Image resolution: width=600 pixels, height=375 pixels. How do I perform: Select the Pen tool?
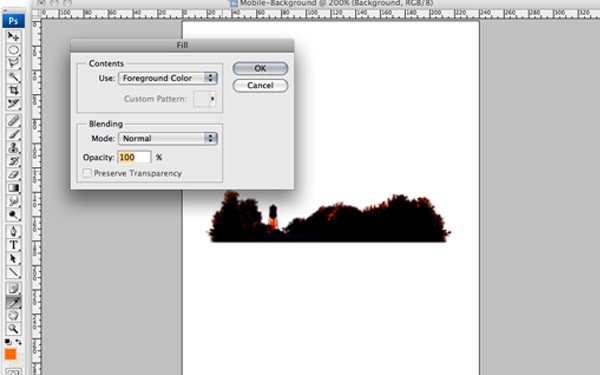[x=13, y=232]
